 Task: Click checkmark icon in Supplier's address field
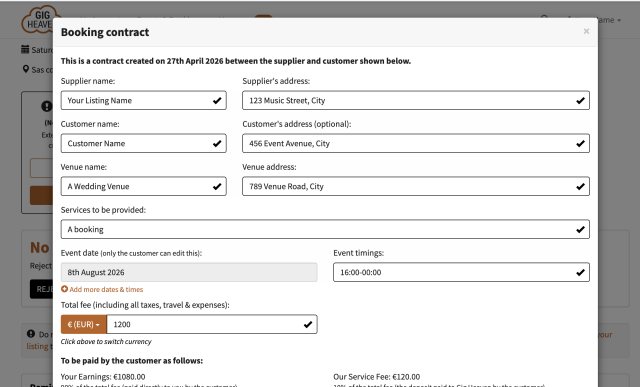pos(580,100)
